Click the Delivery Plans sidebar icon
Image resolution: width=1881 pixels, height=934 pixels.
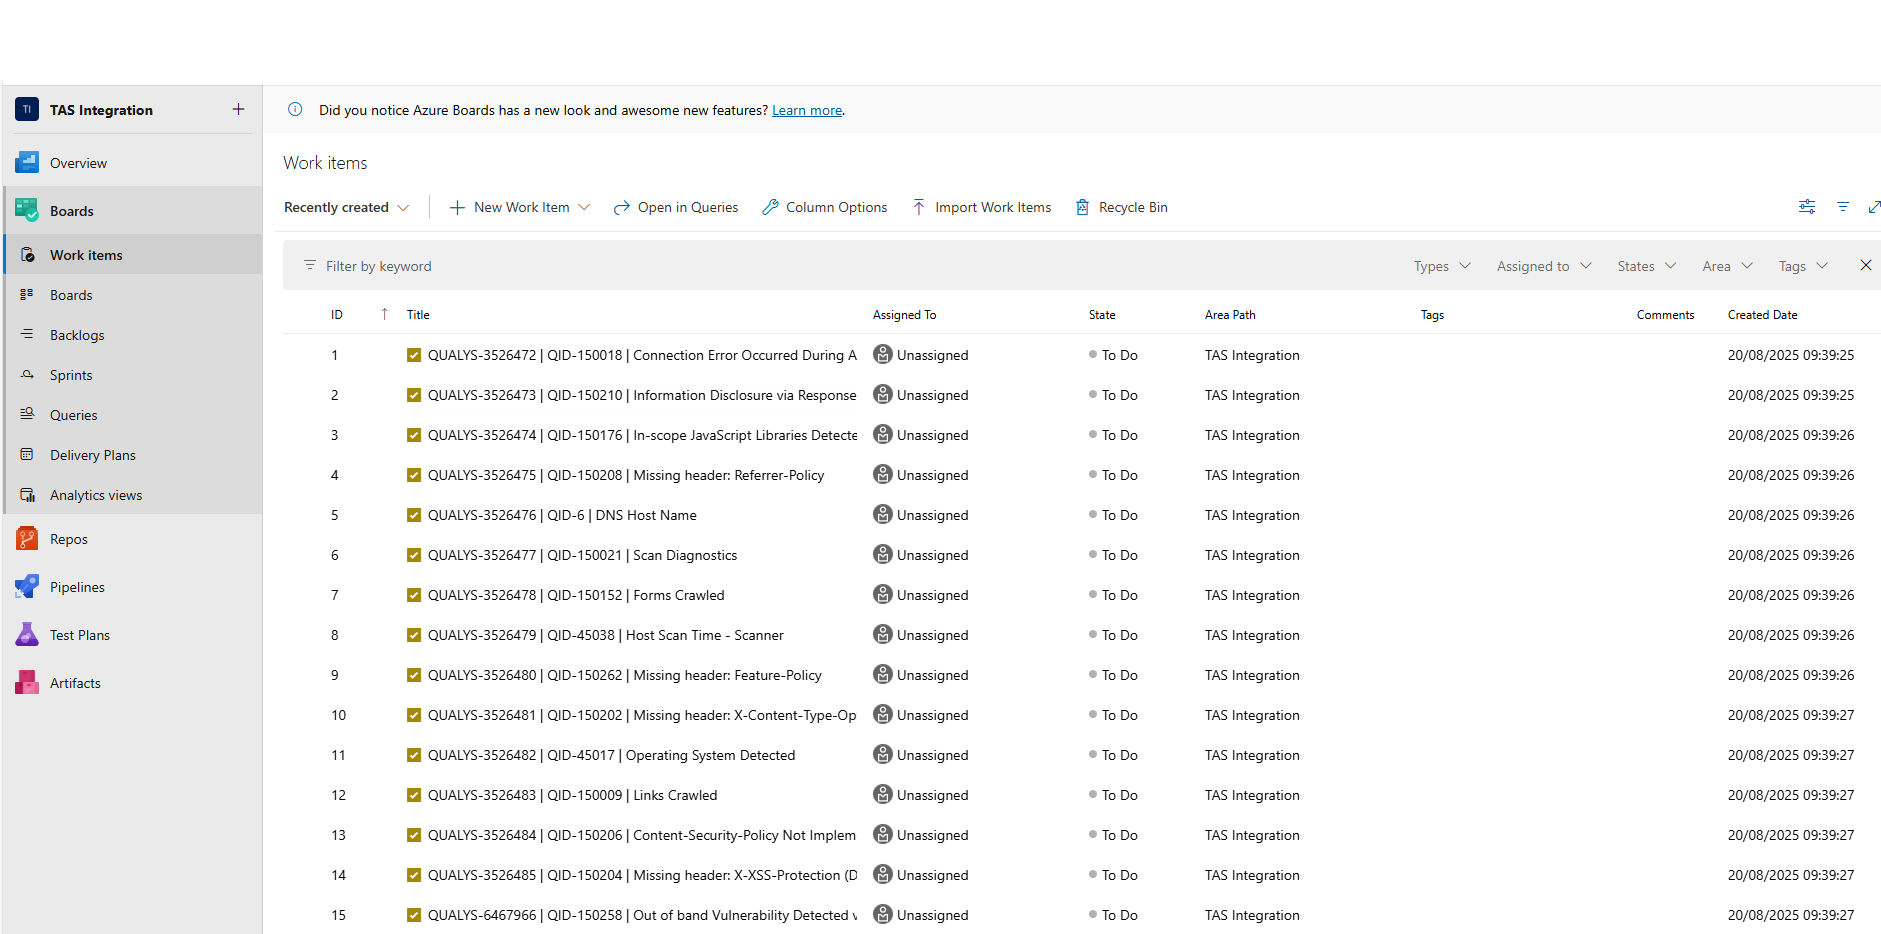[x=28, y=455]
